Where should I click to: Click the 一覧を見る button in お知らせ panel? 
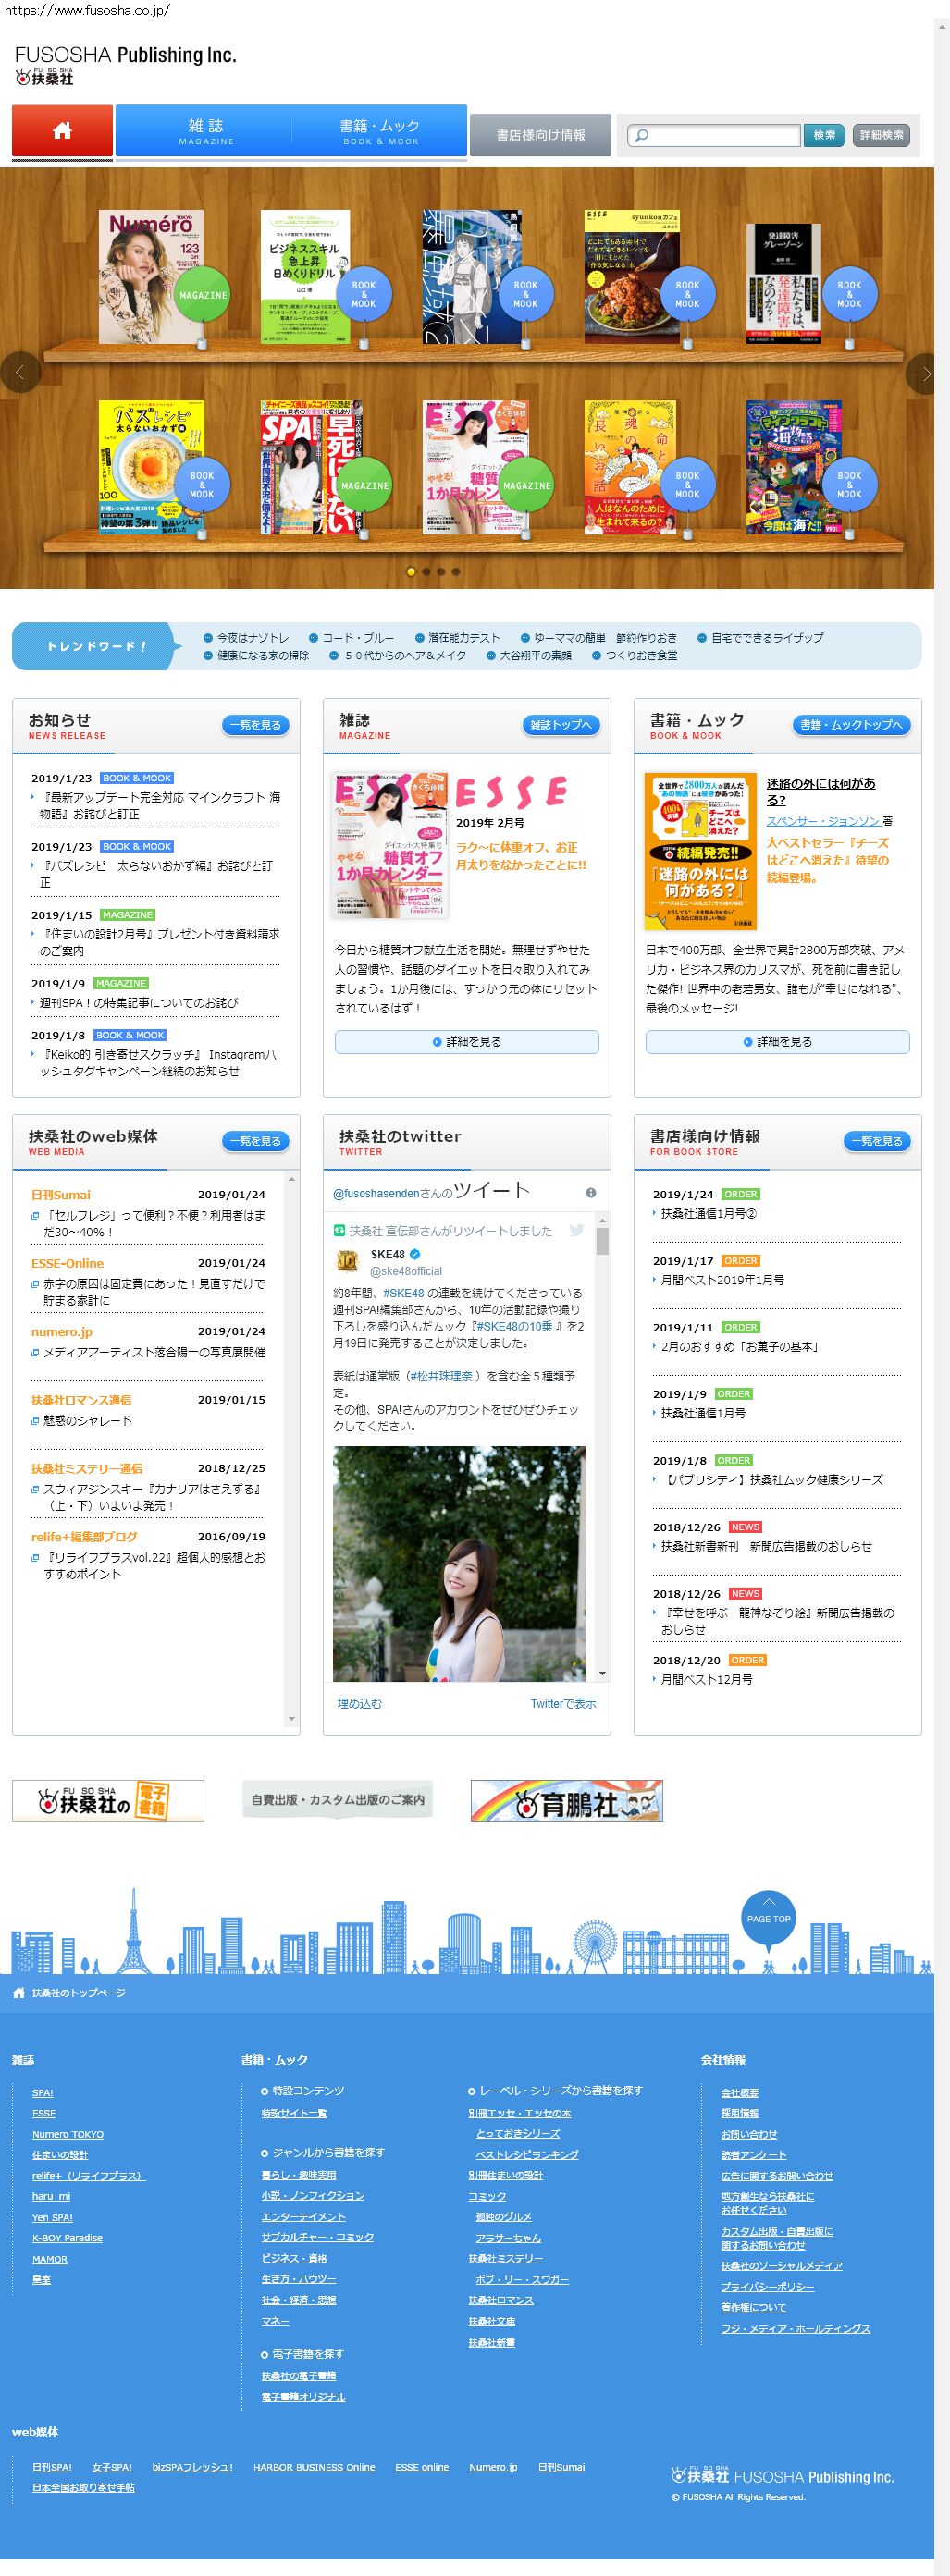tap(256, 725)
